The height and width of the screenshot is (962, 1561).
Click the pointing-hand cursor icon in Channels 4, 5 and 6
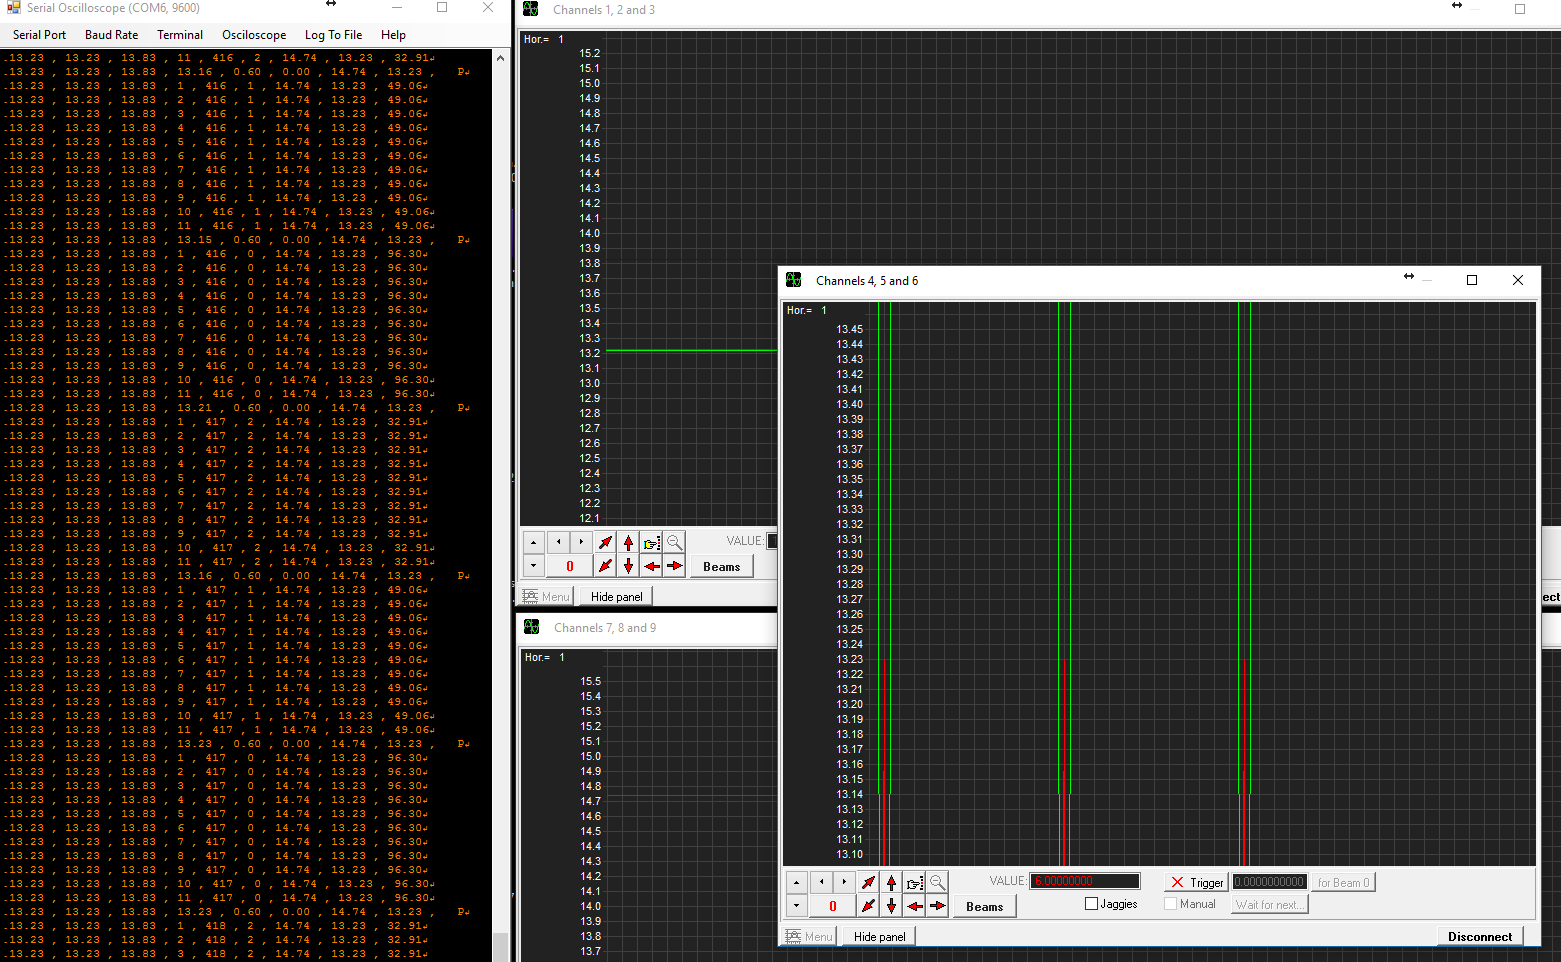[x=914, y=882]
